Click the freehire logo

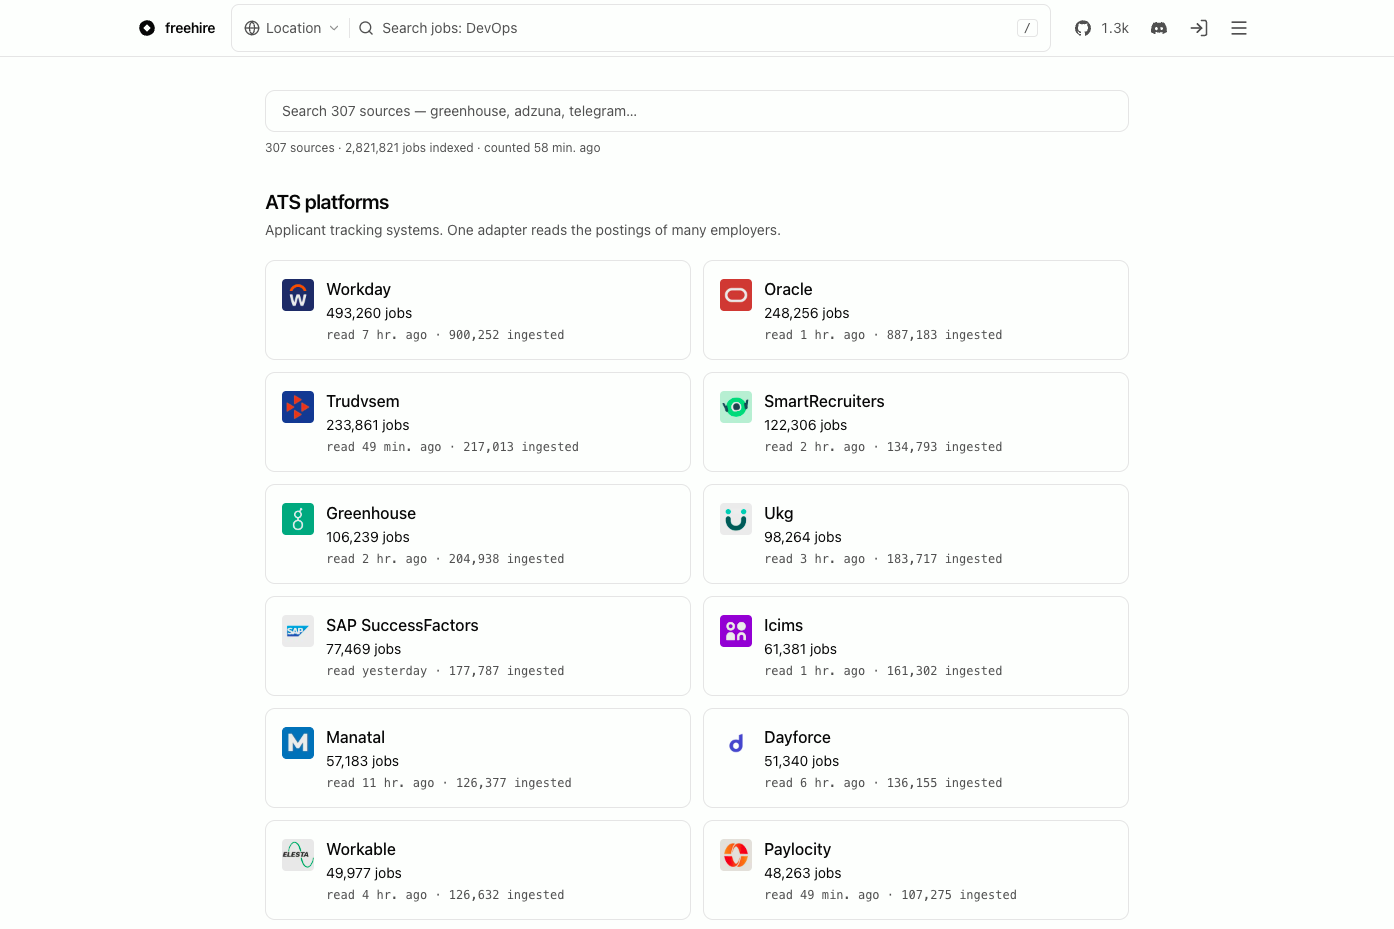[x=177, y=28]
